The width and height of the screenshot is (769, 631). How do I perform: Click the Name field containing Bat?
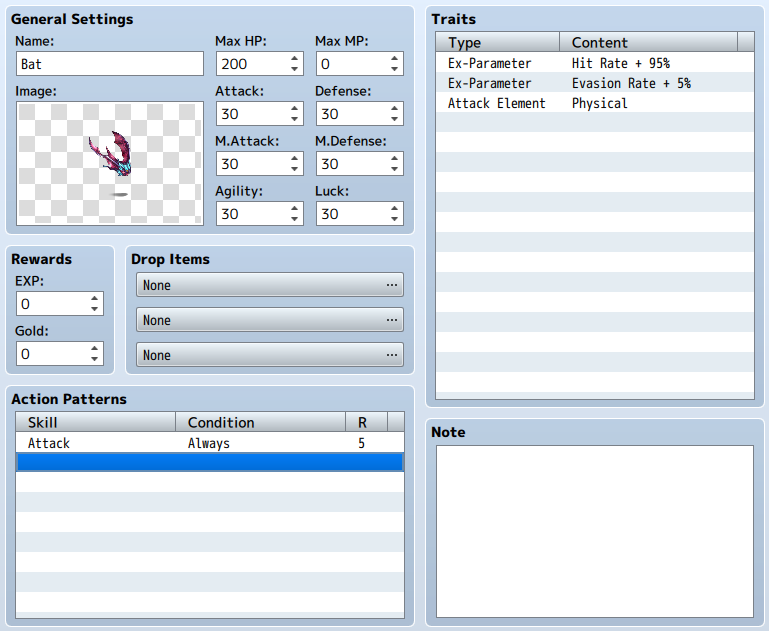point(110,64)
